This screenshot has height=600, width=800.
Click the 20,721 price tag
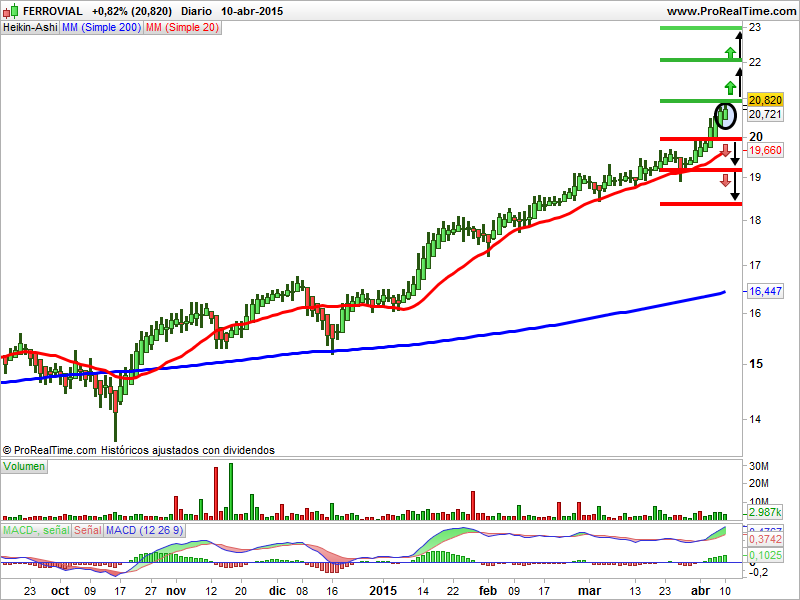765,114
